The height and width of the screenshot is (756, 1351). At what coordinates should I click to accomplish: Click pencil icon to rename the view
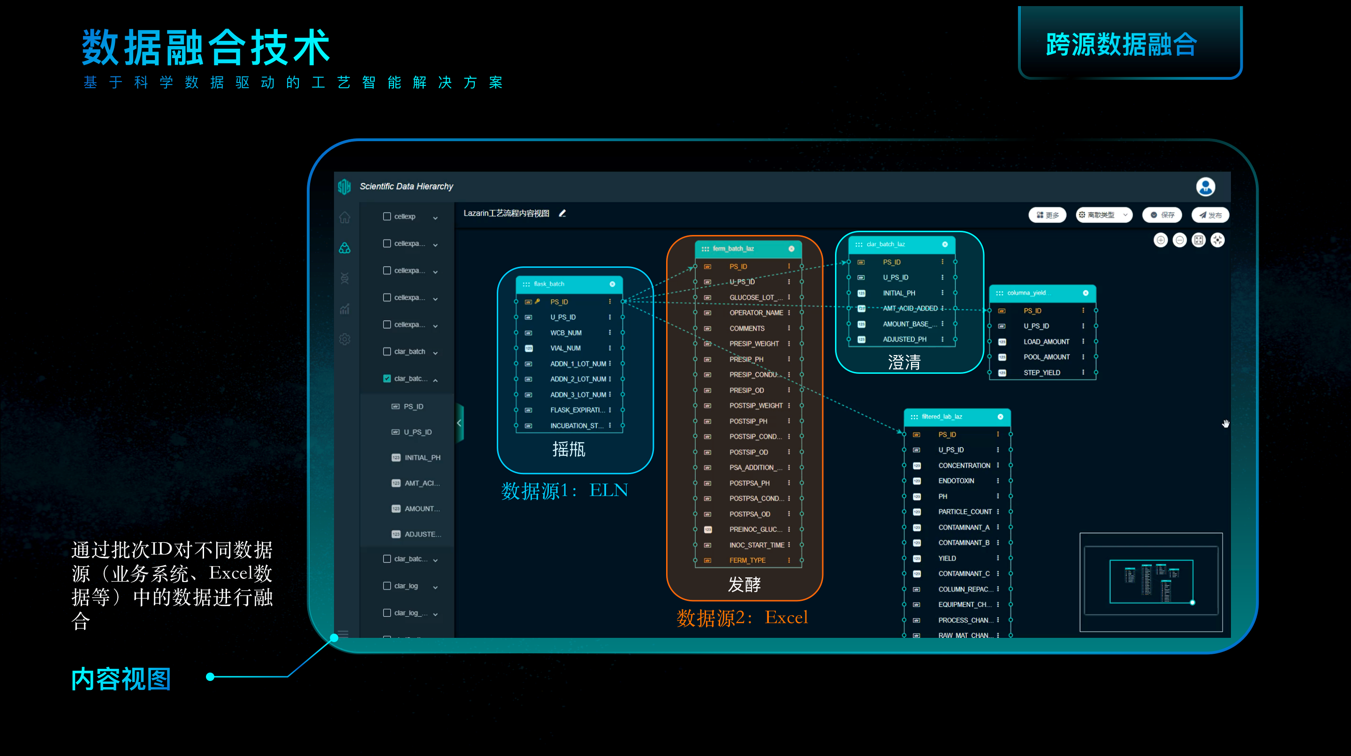(x=562, y=213)
